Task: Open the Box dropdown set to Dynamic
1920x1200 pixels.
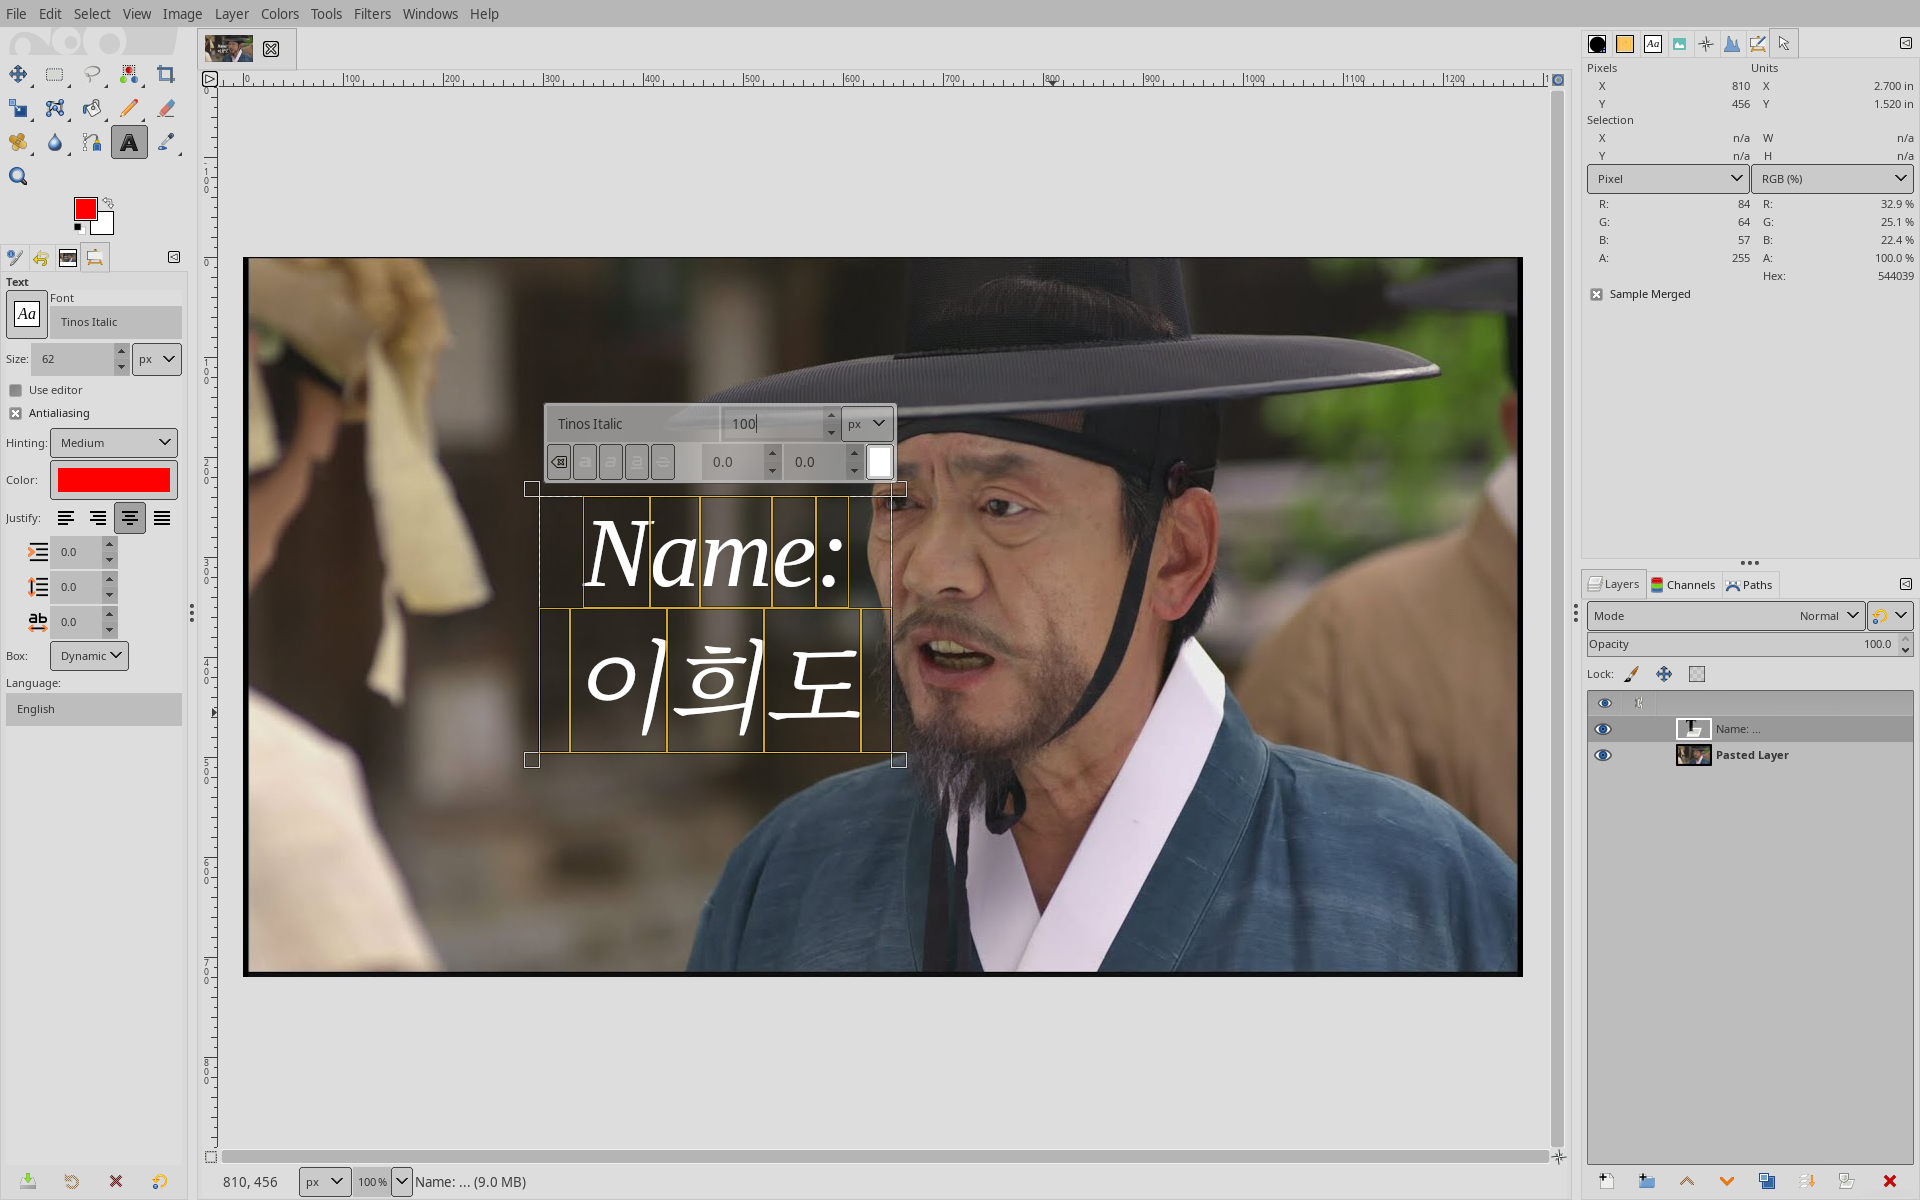Action: pos(90,656)
